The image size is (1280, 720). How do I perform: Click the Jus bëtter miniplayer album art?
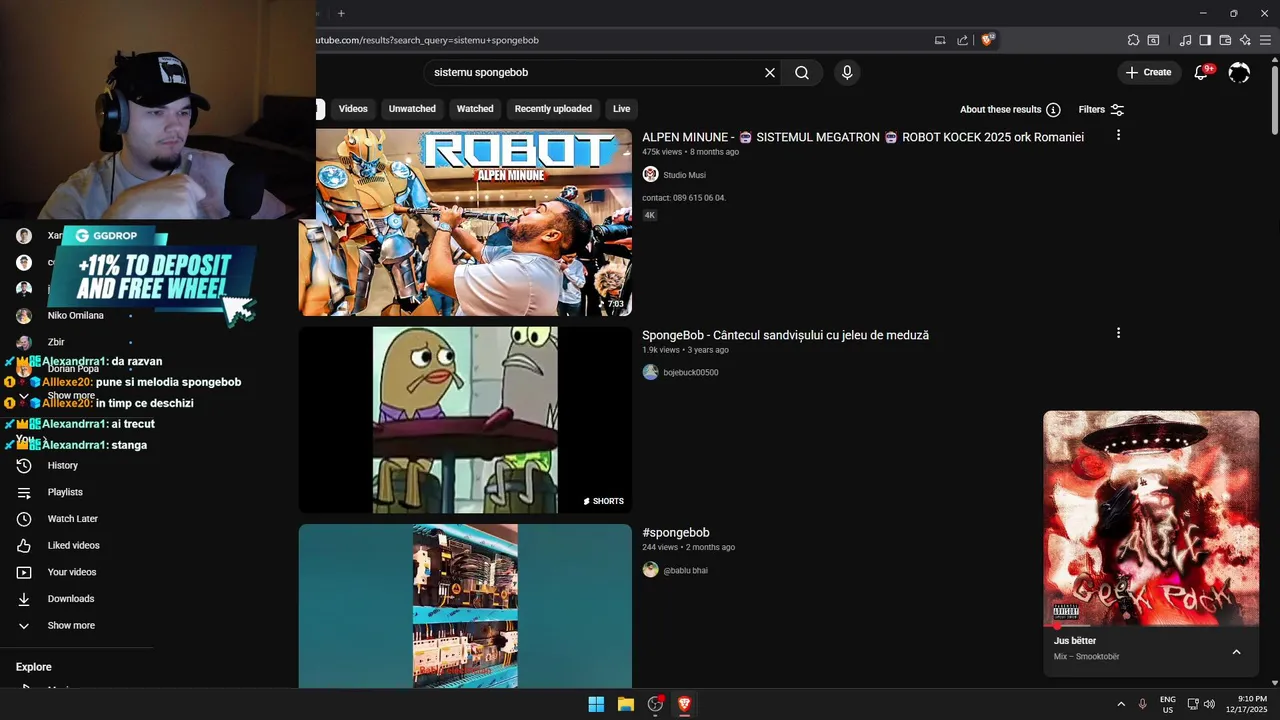click(1151, 518)
